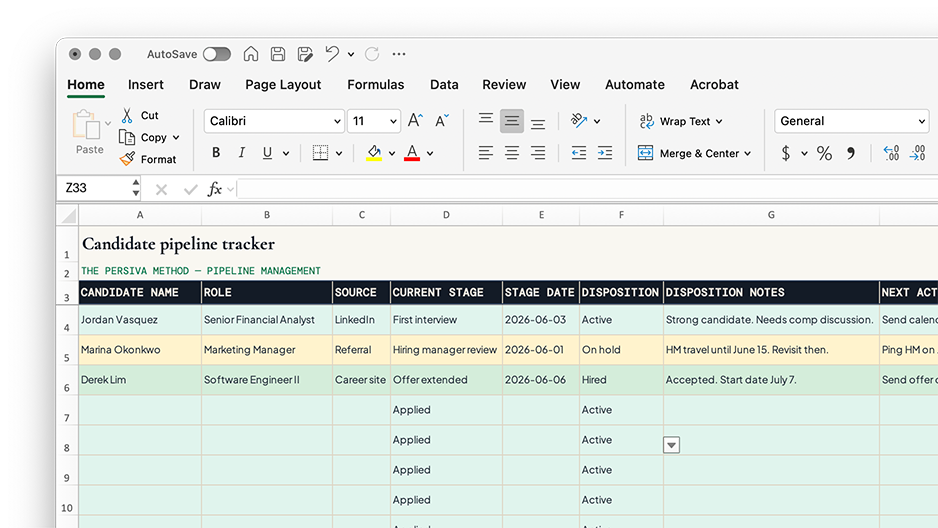Click the Insert Function fx icon
This screenshot has height=528, width=938.
pyautogui.click(x=214, y=190)
